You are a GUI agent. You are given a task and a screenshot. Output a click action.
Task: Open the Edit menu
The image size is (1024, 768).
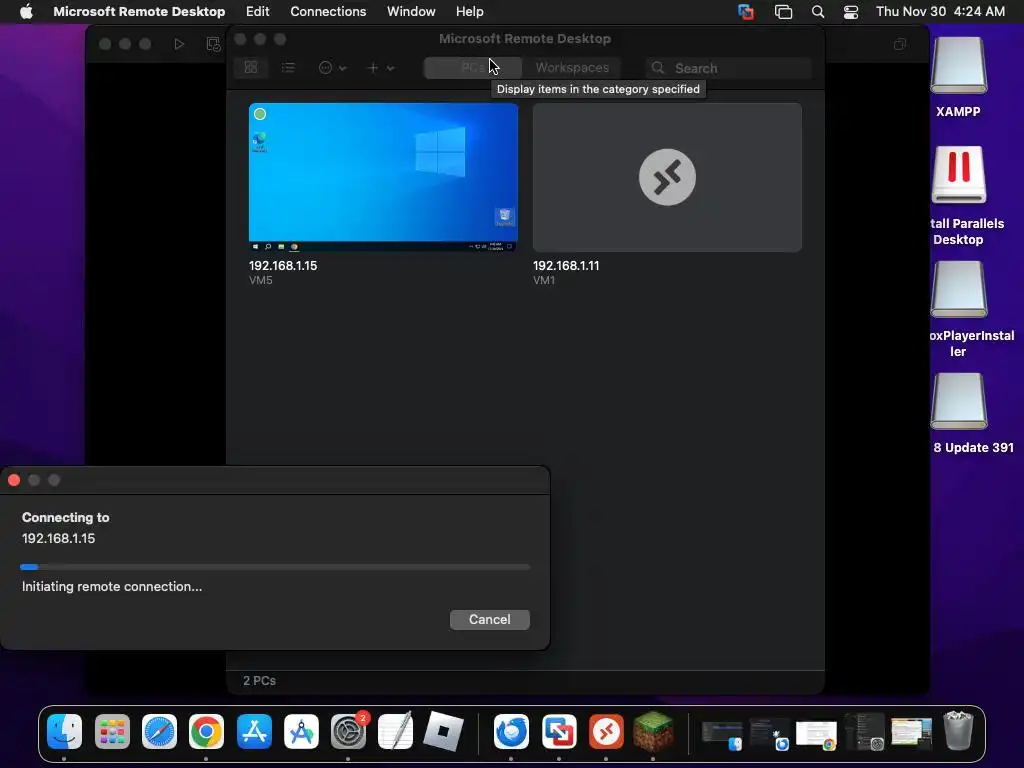click(257, 11)
